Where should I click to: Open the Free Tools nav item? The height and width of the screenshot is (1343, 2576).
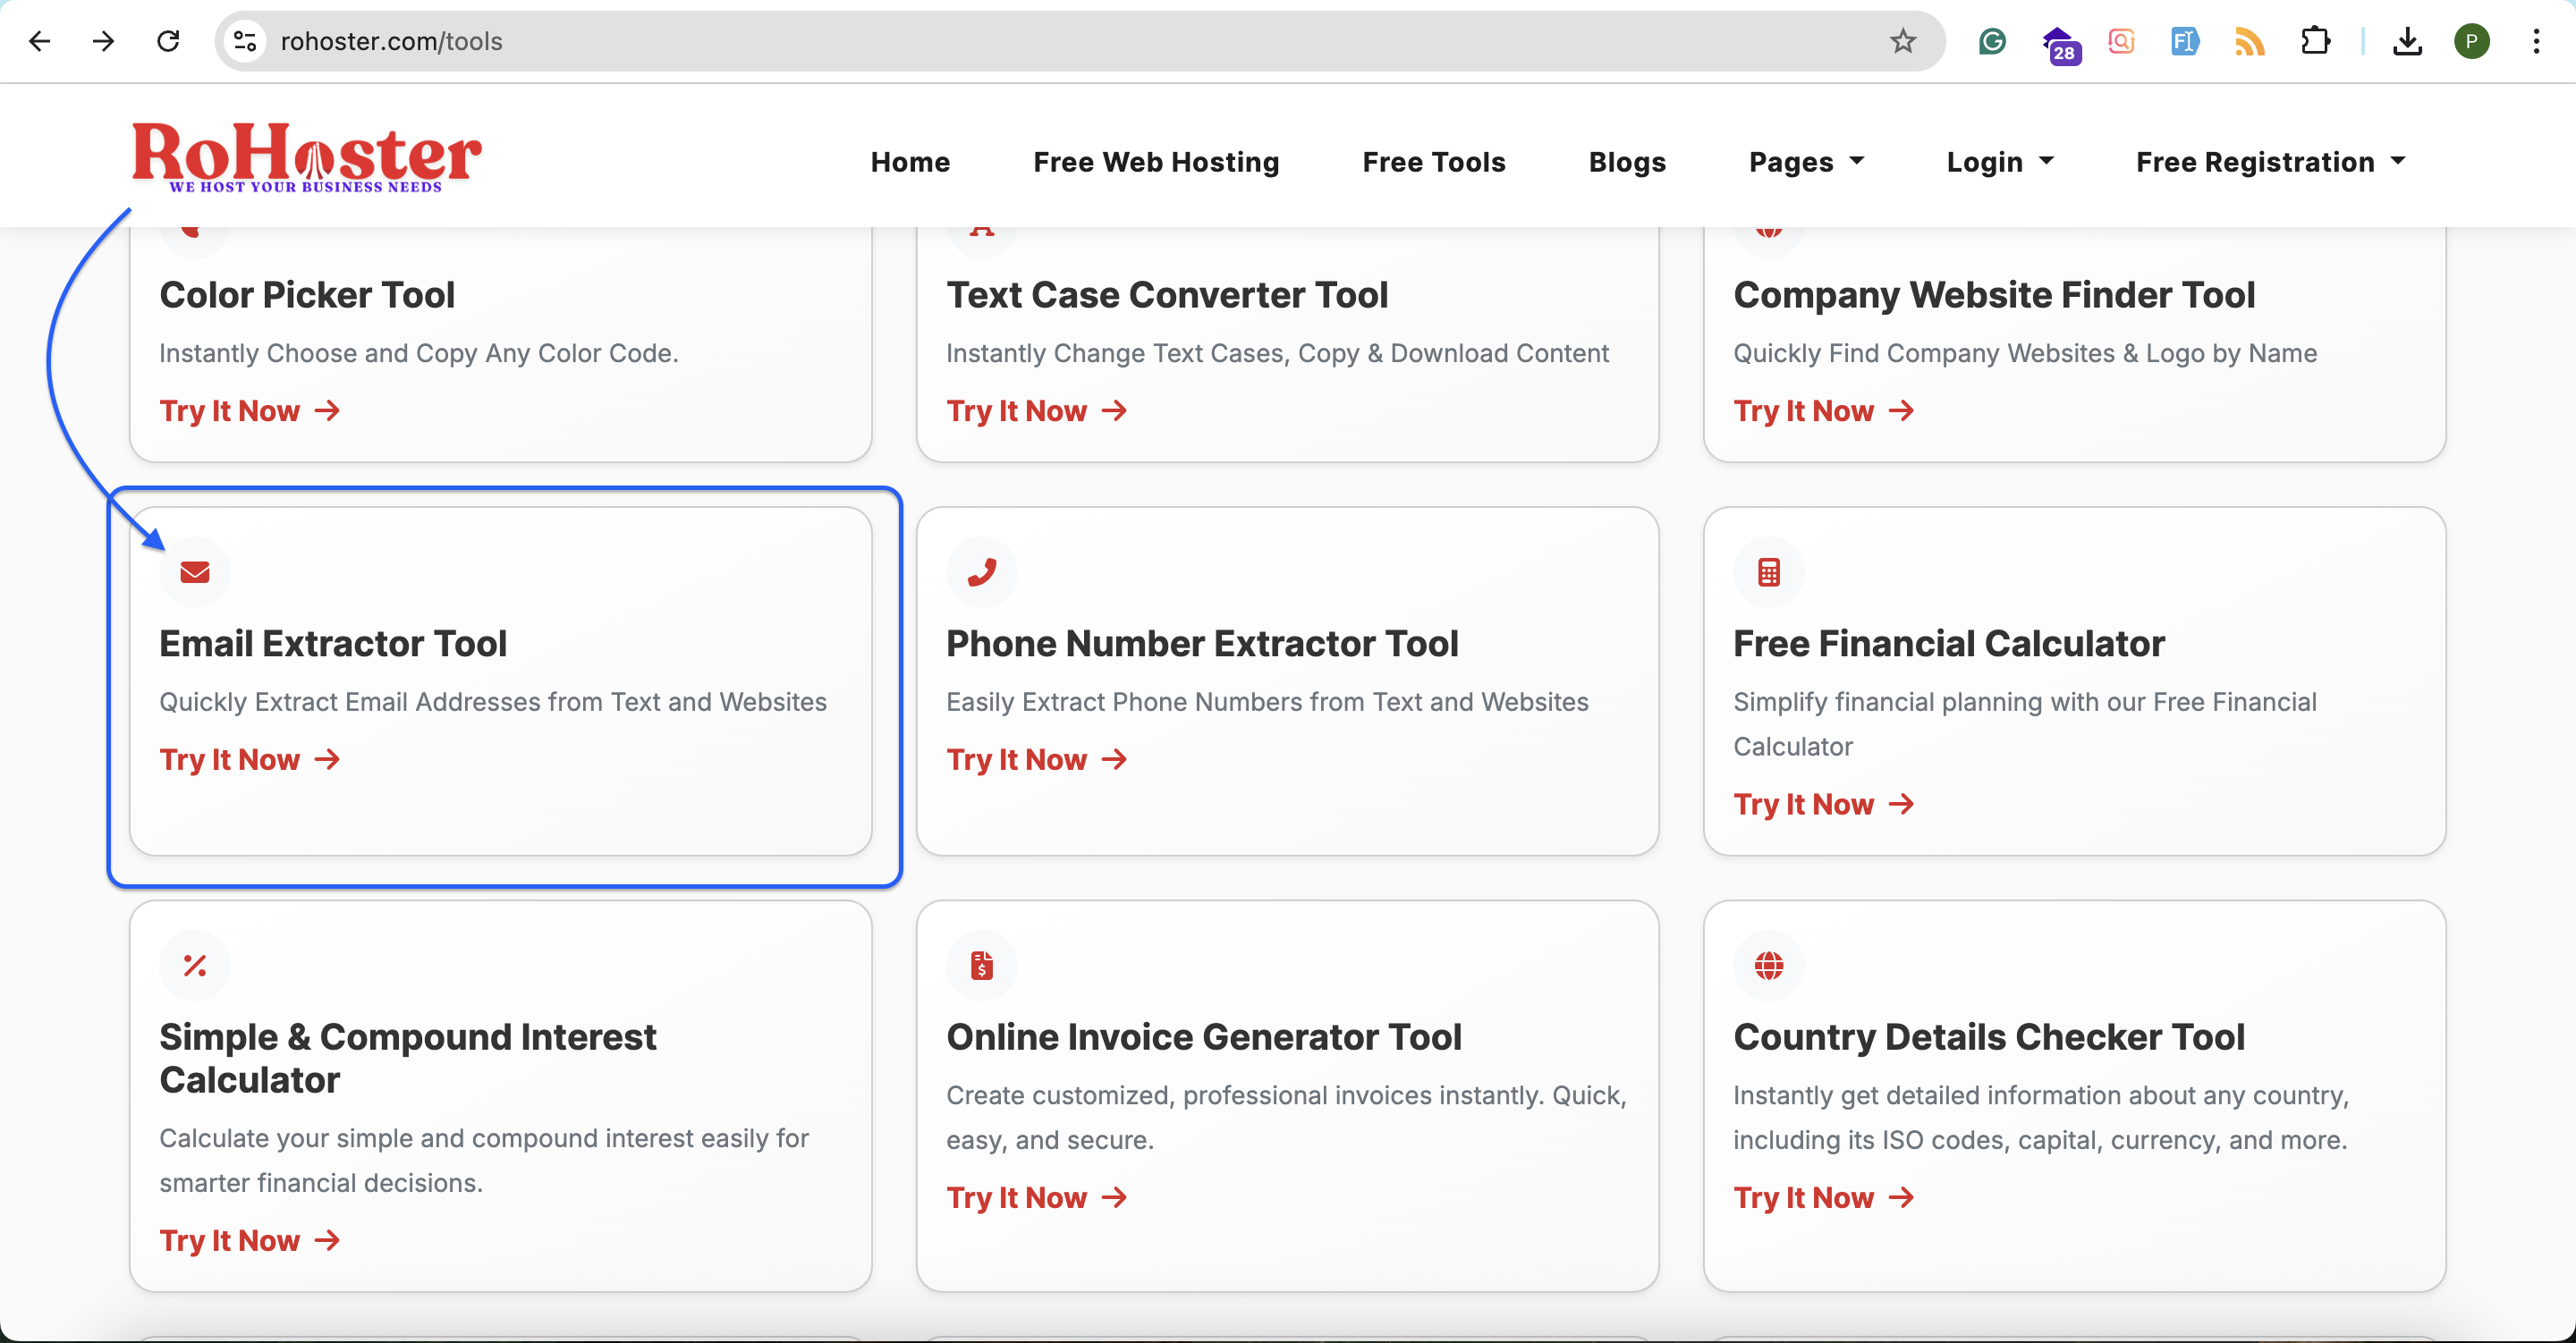click(1433, 162)
